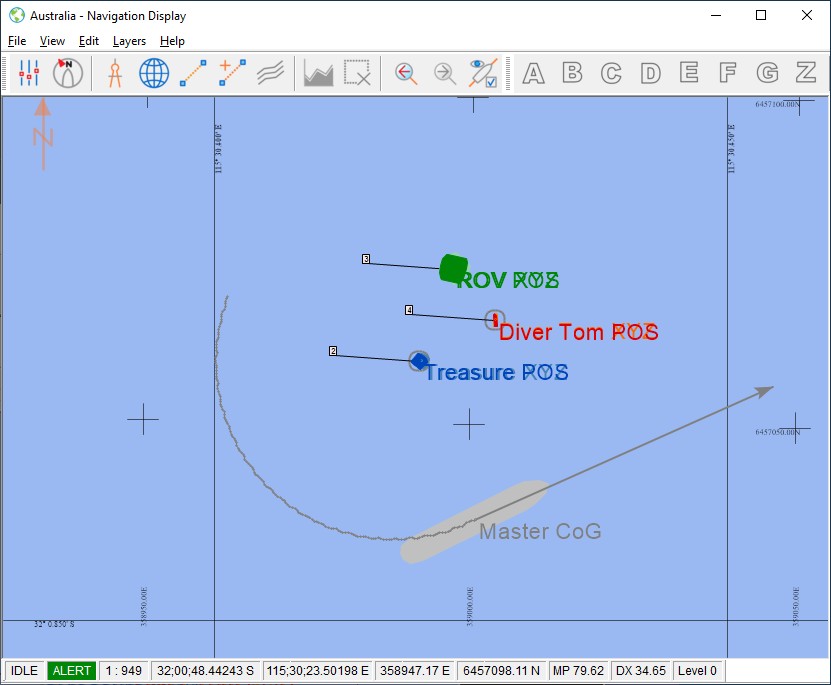The image size is (831, 685).
Task: Click the globe coordinate system icon
Action: pyautogui.click(x=154, y=73)
